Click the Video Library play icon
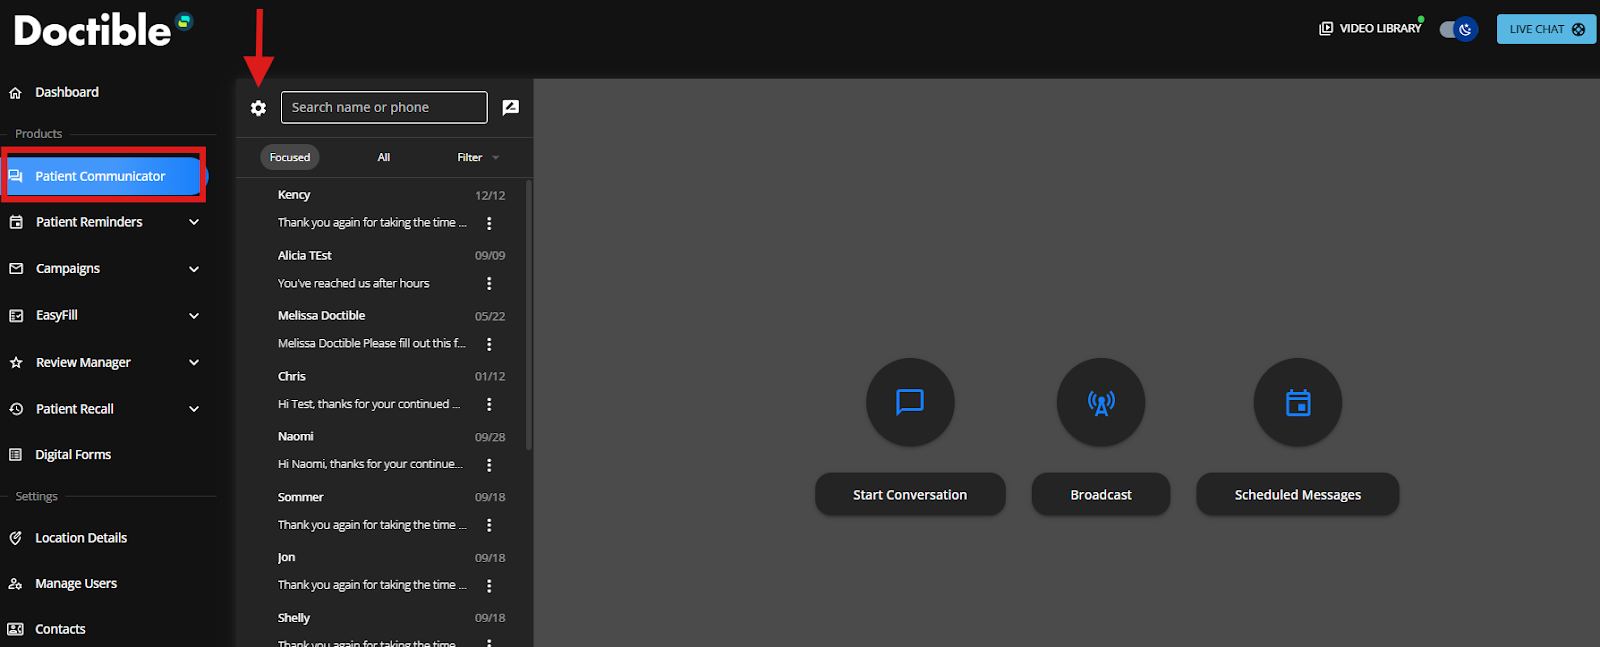This screenshot has height=647, width=1600. (x=1326, y=29)
